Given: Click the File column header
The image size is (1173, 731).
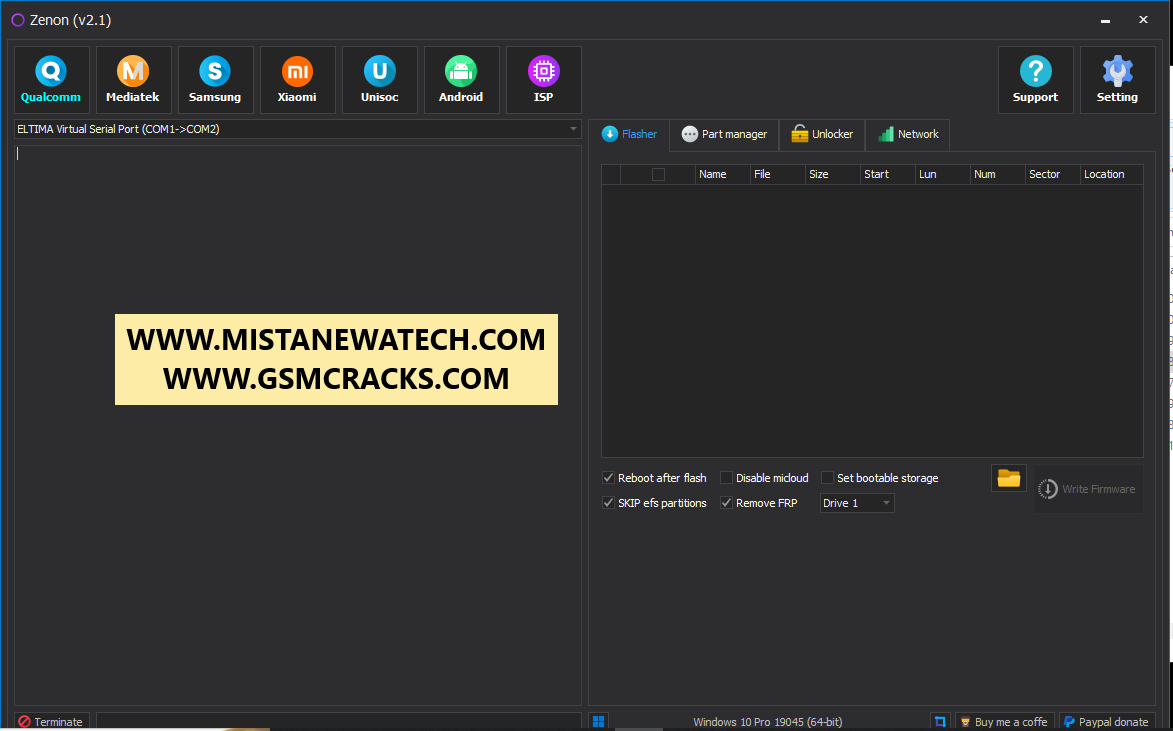Looking at the screenshot, I should pyautogui.click(x=778, y=174).
